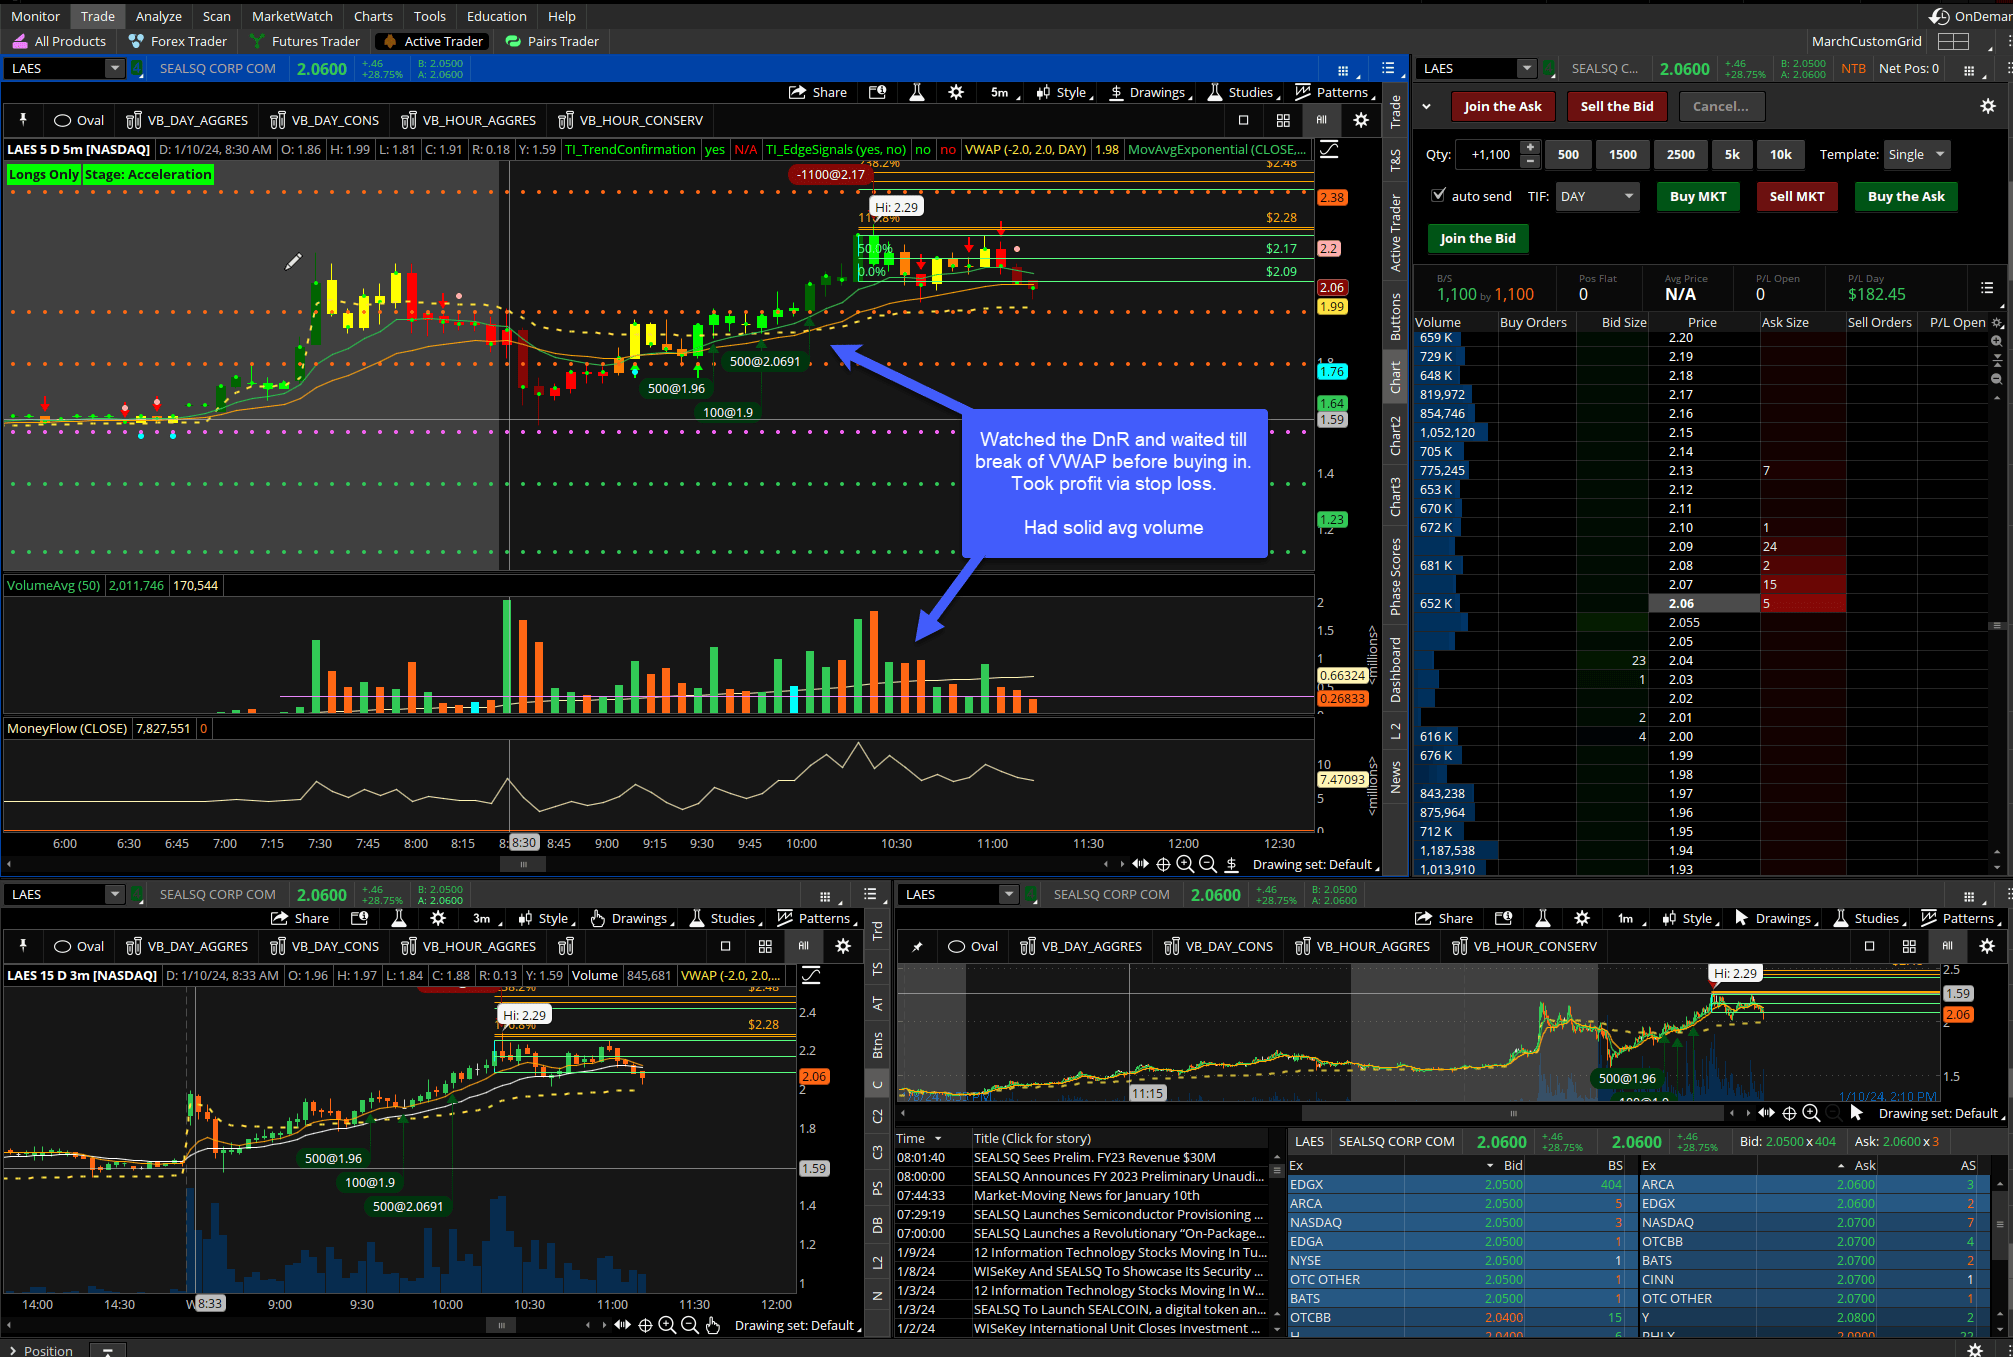Open chart settings gear next to 5m

[956, 92]
